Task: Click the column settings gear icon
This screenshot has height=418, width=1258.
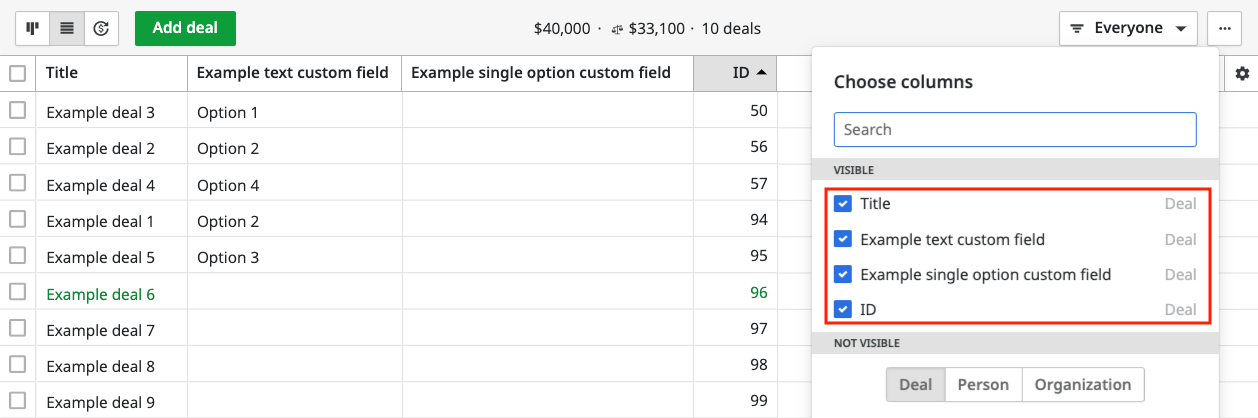Action: [1242, 73]
